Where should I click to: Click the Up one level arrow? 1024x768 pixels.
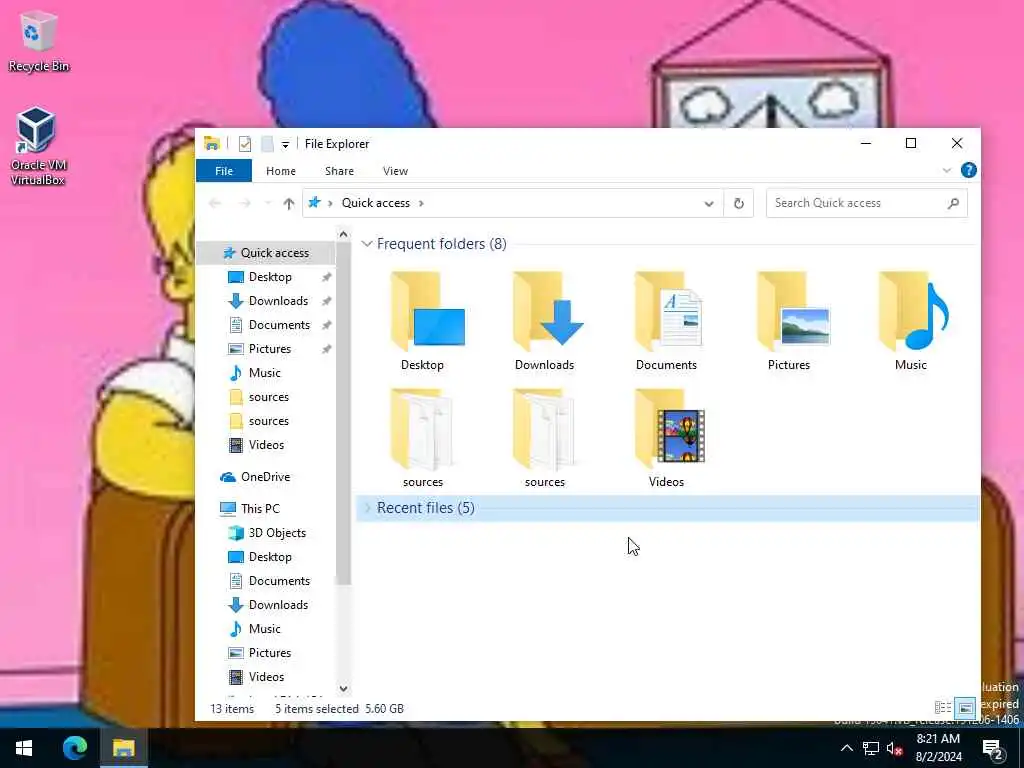[289, 204]
